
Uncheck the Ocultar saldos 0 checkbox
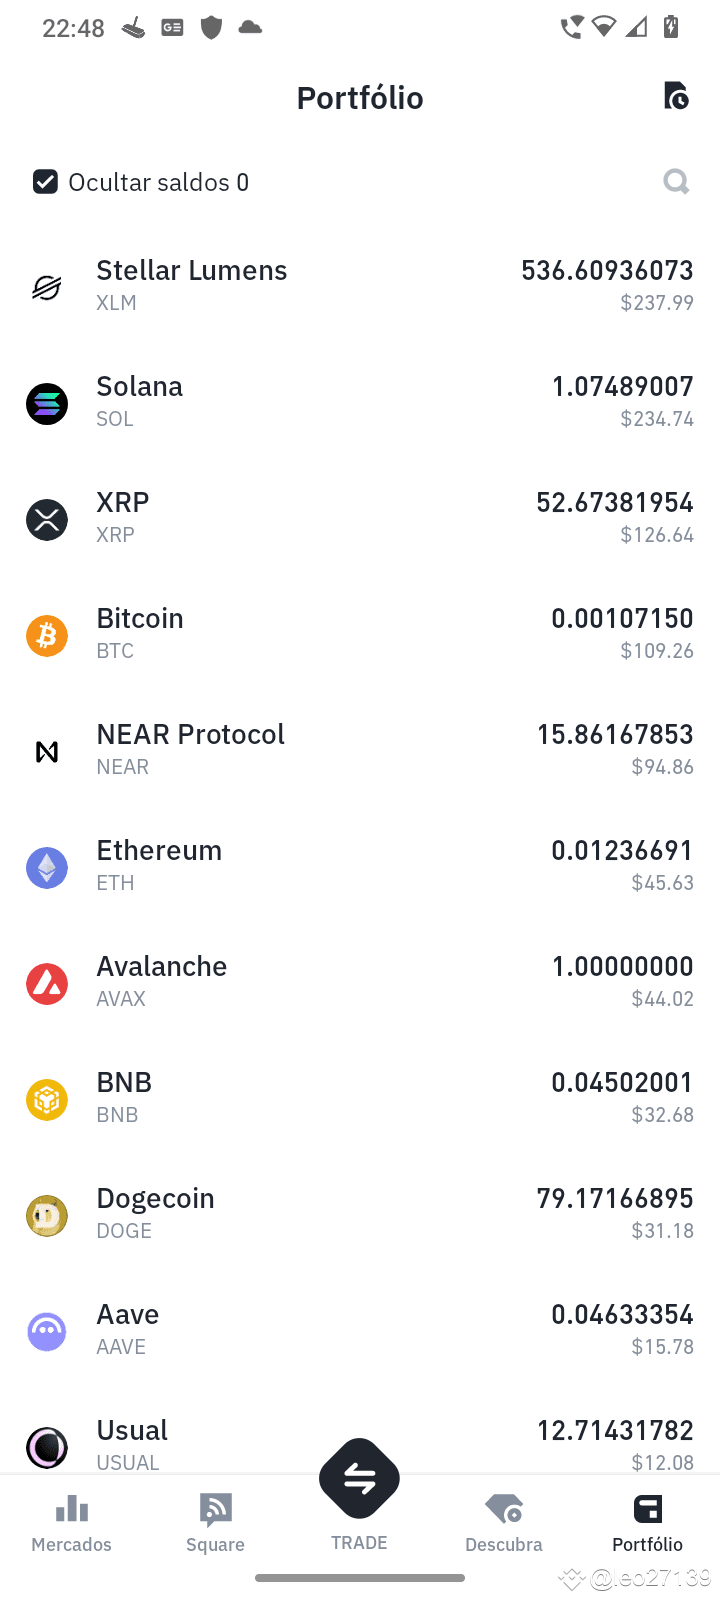[45, 181]
